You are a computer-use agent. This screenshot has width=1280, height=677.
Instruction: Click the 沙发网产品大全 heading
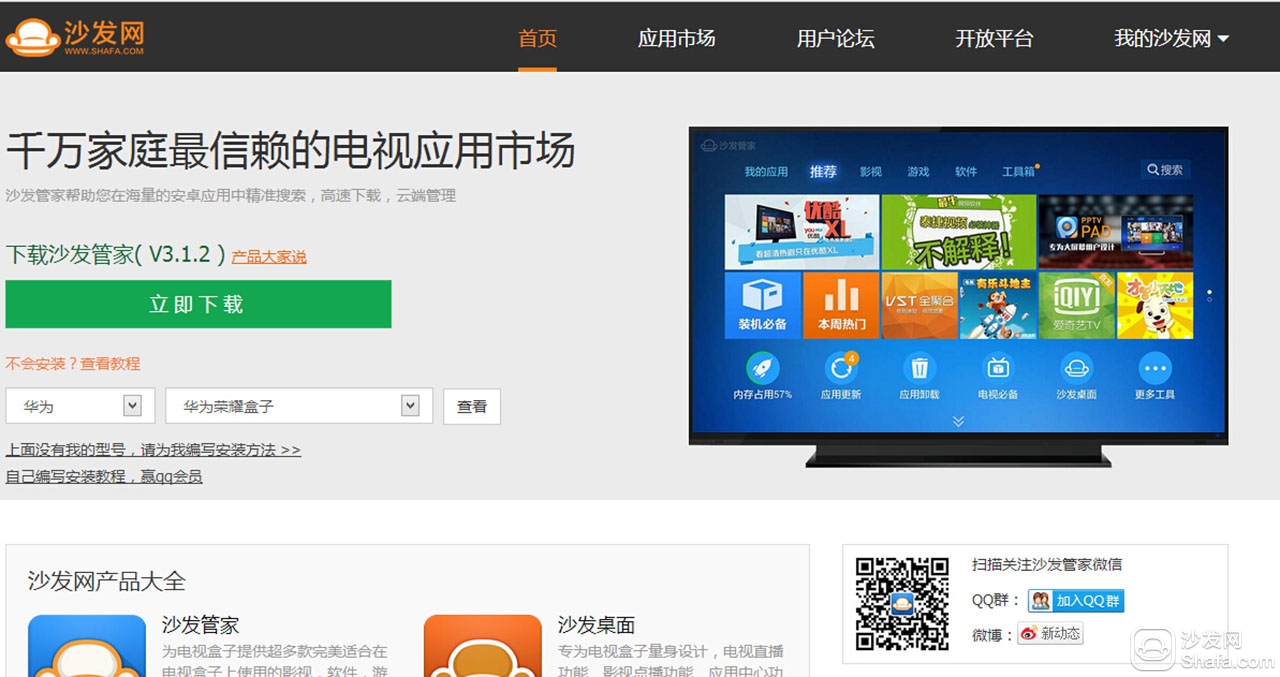(x=107, y=581)
